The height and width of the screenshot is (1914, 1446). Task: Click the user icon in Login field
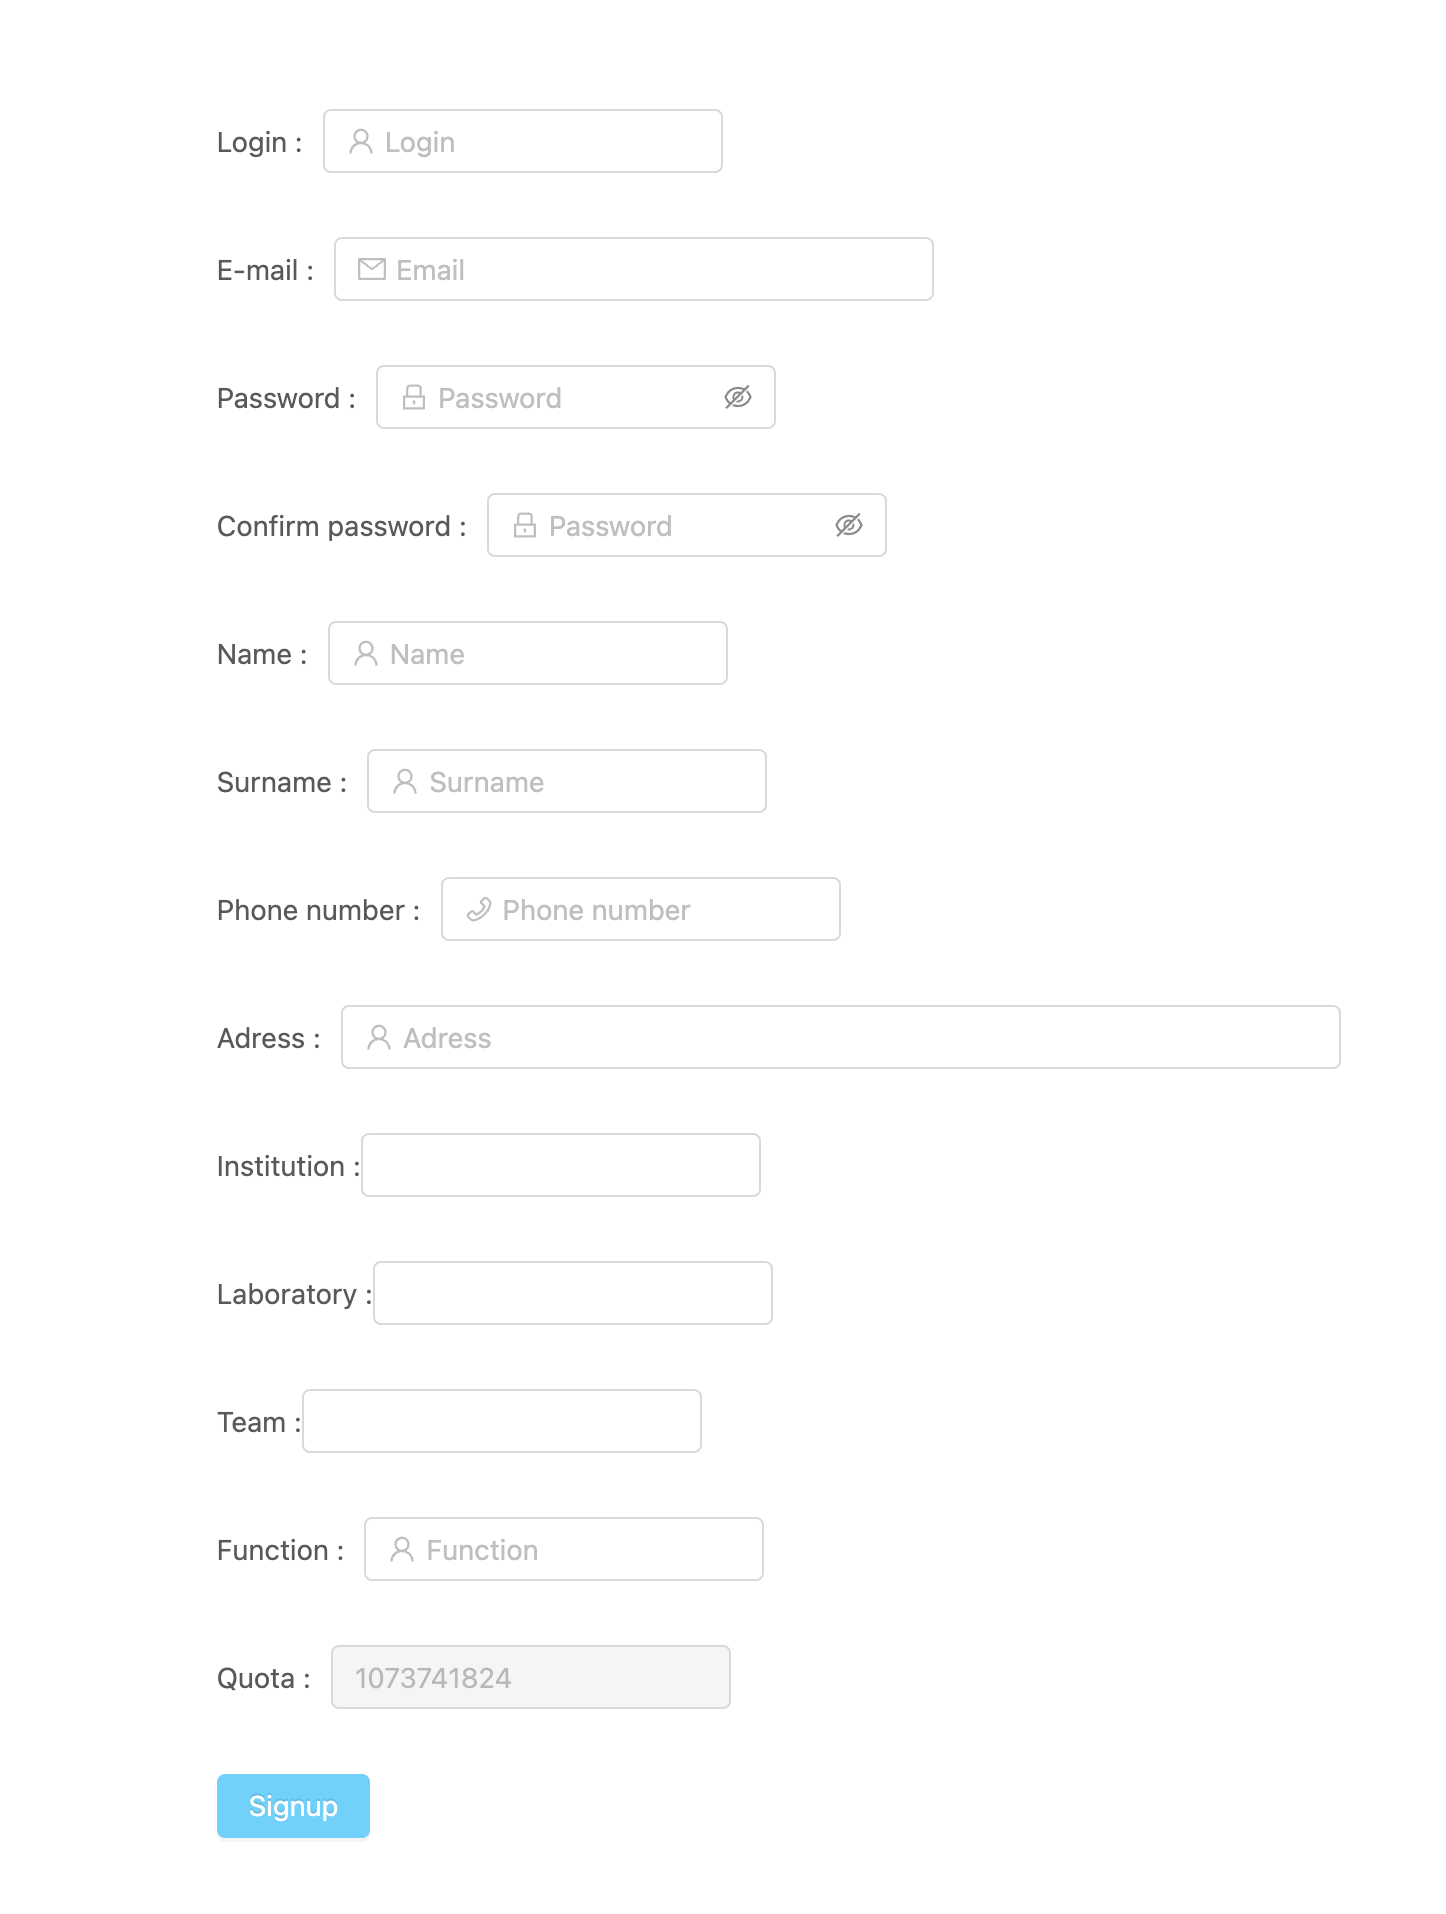361,141
